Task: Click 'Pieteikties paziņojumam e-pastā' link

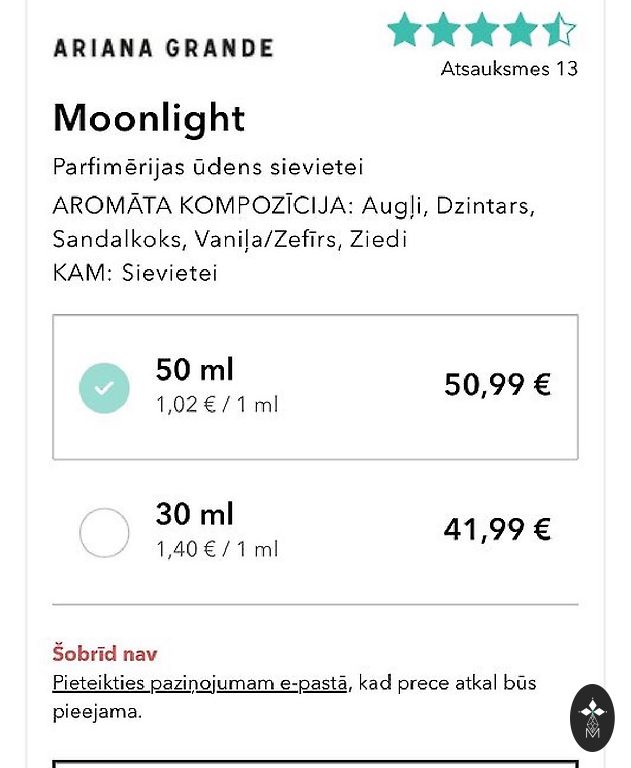Action: 200,683
